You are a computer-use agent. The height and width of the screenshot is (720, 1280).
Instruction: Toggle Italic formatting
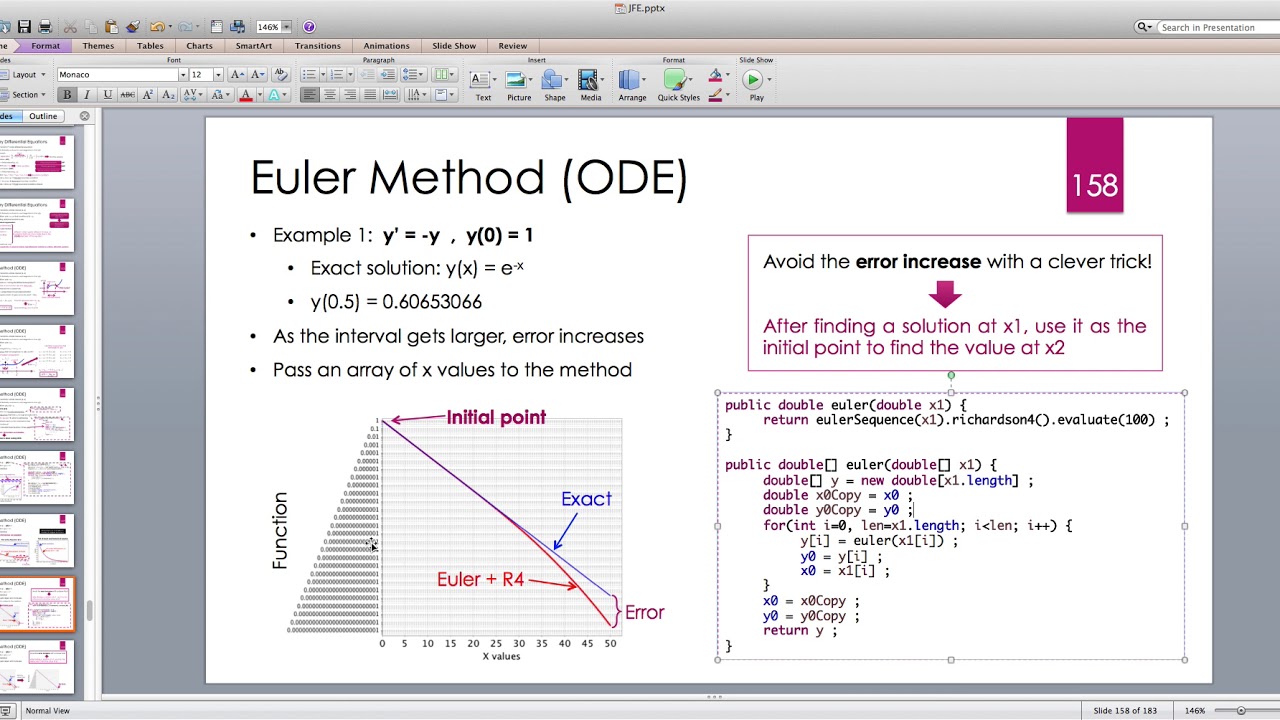click(87, 95)
